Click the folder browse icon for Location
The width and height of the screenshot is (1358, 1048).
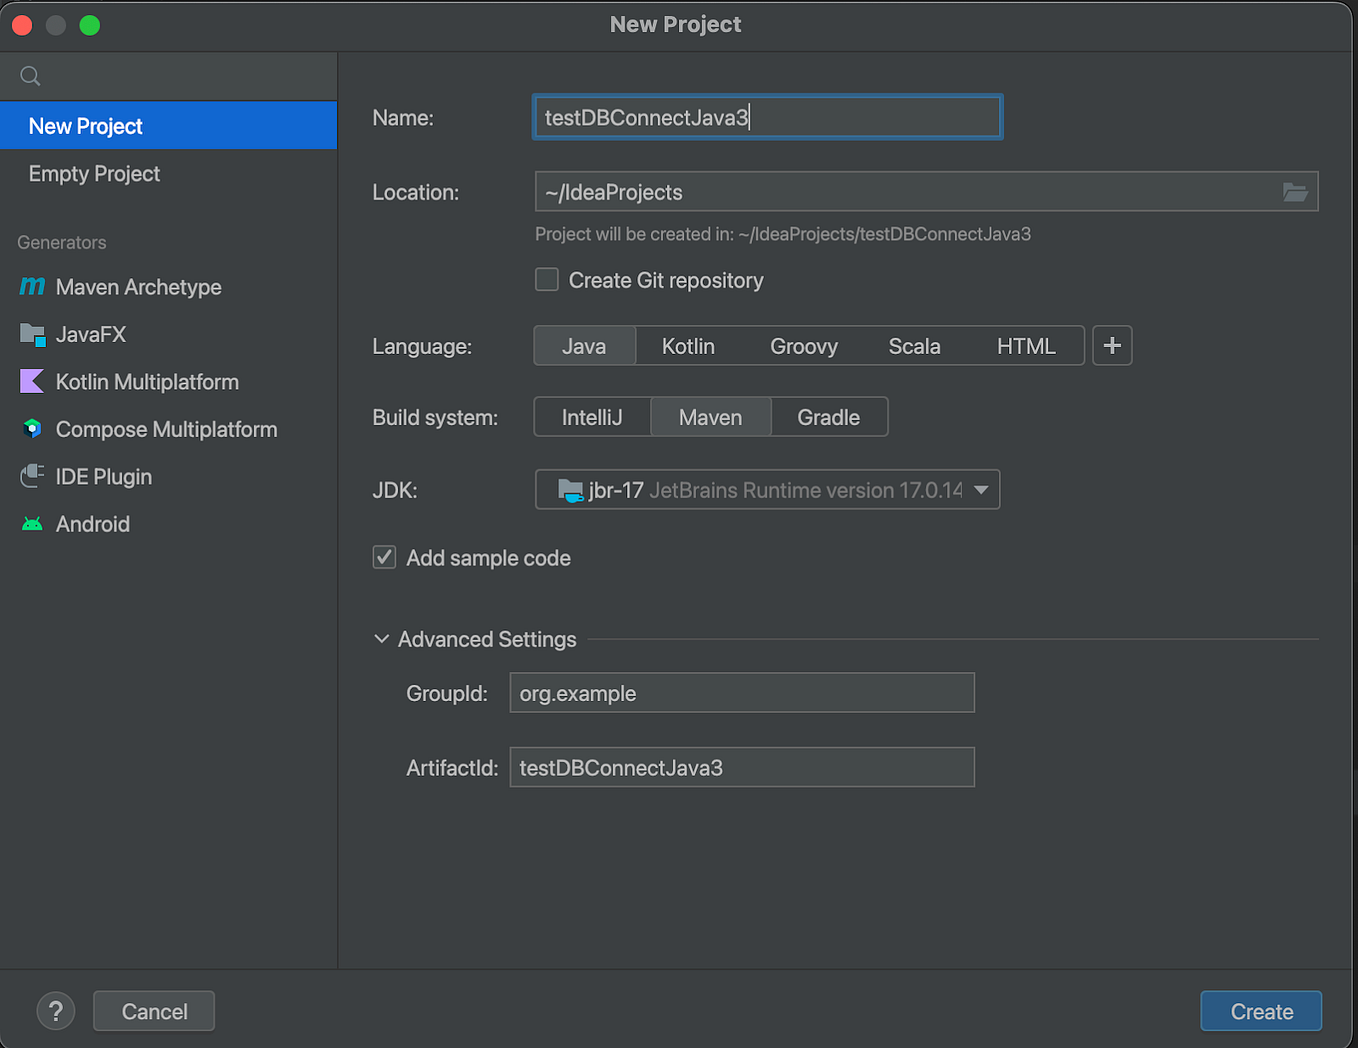click(1295, 192)
